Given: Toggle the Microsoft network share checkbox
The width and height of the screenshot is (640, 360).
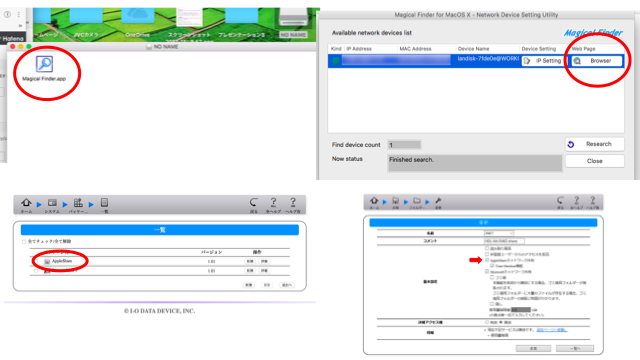Looking at the screenshot, I should [x=487, y=271].
